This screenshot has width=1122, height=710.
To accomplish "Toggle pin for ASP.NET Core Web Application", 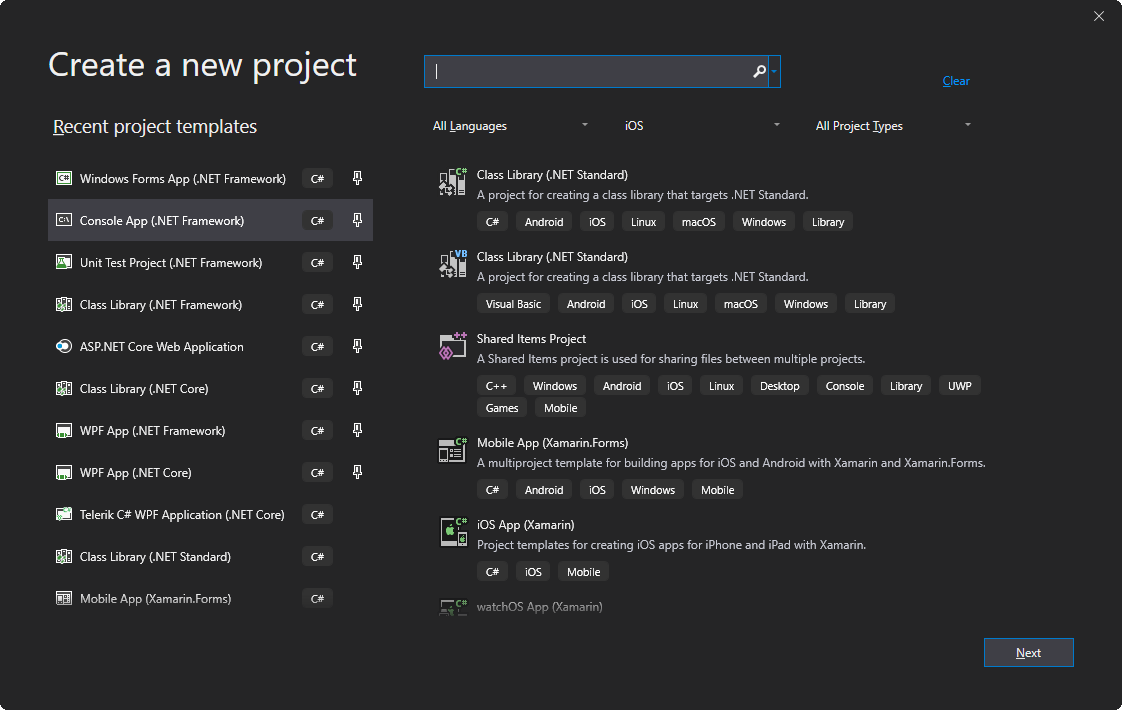I will coord(357,346).
